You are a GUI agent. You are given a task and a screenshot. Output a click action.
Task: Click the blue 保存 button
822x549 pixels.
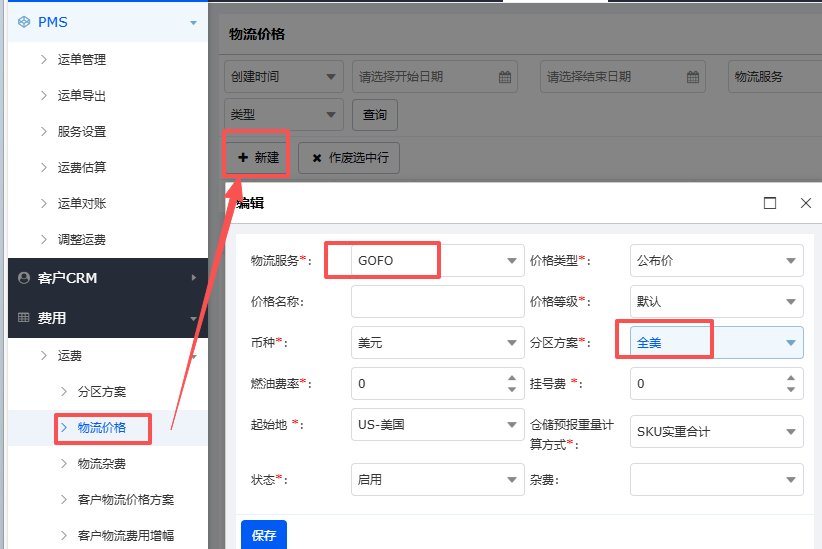click(x=264, y=535)
